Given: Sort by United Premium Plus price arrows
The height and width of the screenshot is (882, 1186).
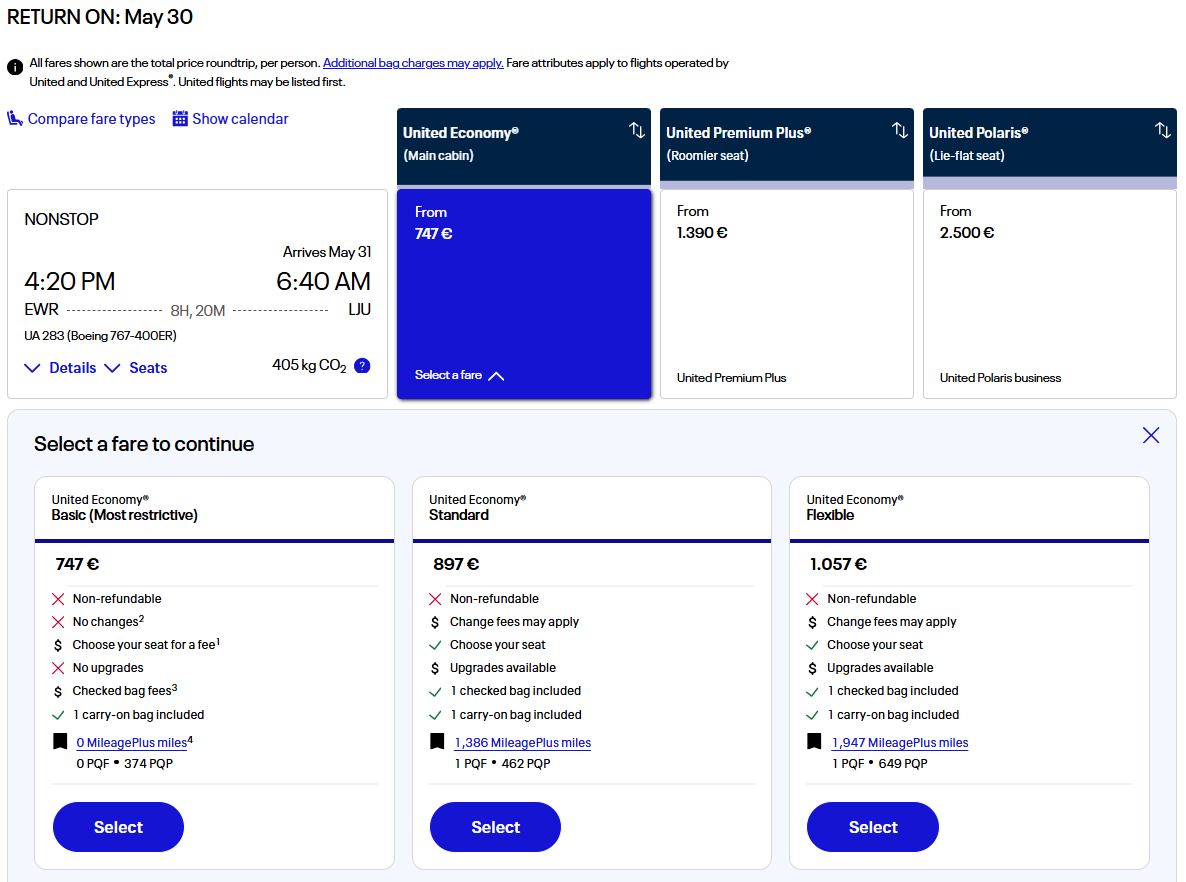Looking at the screenshot, I should (x=899, y=131).
